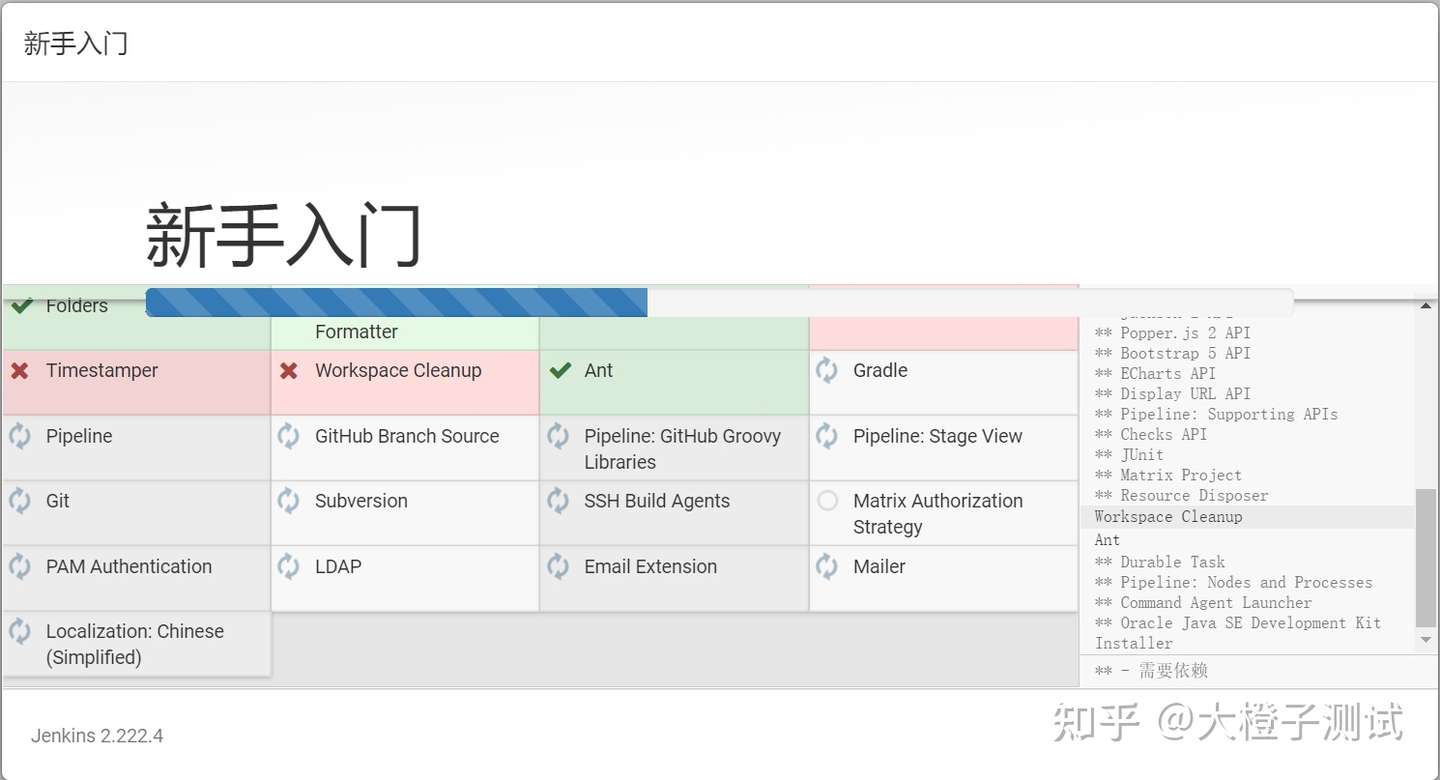
Task: Click the JUnit log line
Action: click(1129, 455)
